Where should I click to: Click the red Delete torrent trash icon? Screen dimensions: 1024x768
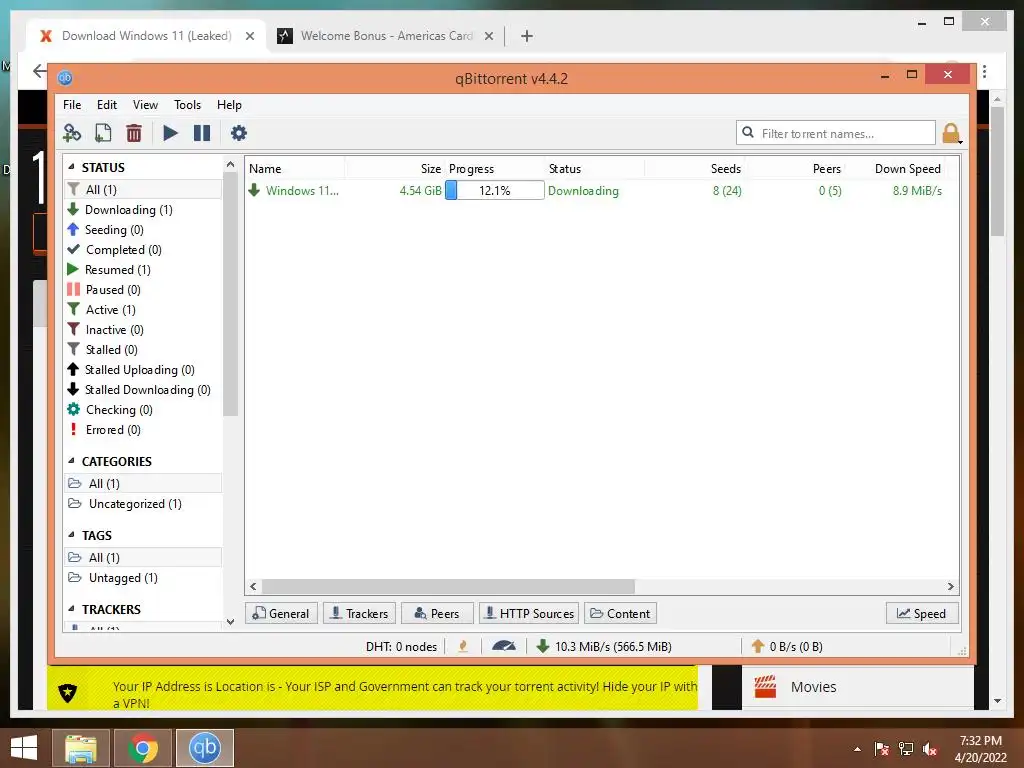pyautogui.click(x=134, y=133)
